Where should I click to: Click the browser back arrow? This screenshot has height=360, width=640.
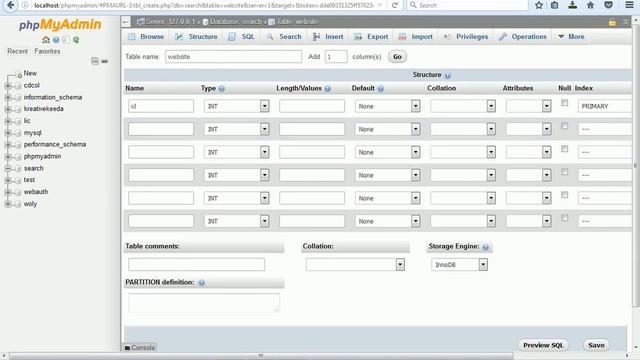(x=11, y=5)
